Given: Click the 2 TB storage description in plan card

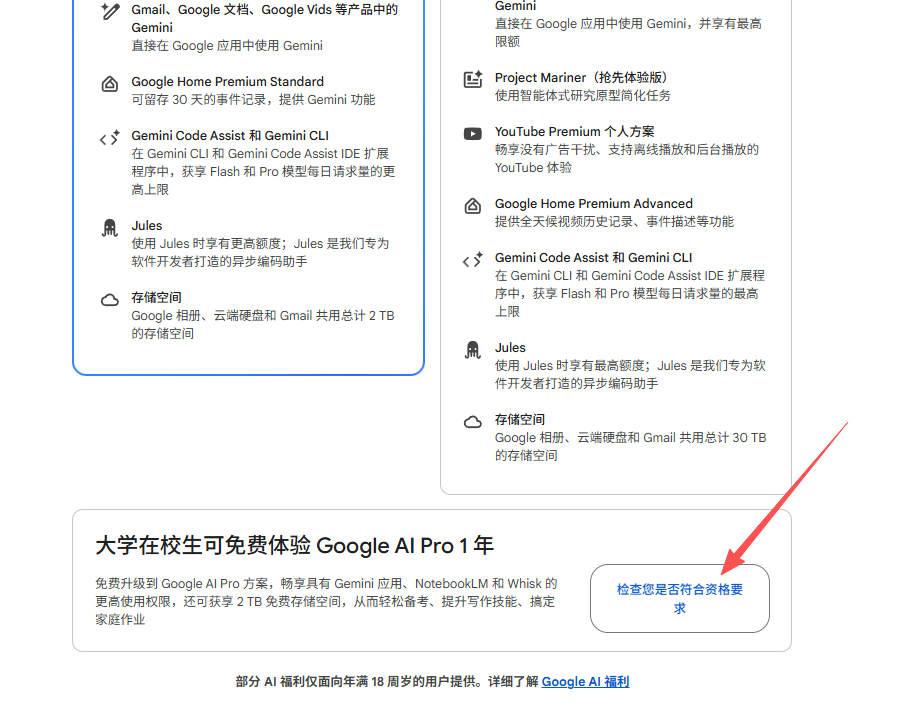Looking at the screenshot, I should click(262, 325).
